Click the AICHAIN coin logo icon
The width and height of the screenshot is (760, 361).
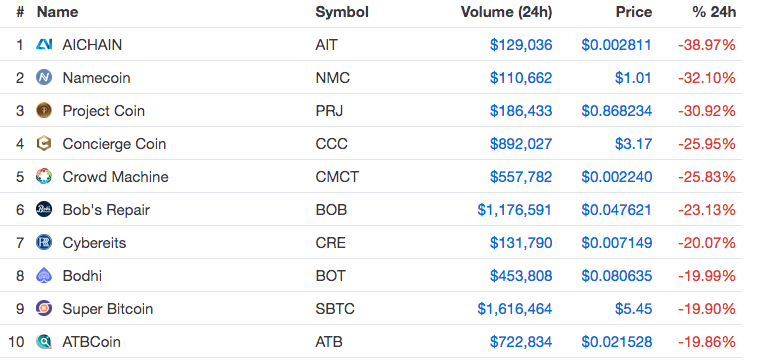(44, 45)
